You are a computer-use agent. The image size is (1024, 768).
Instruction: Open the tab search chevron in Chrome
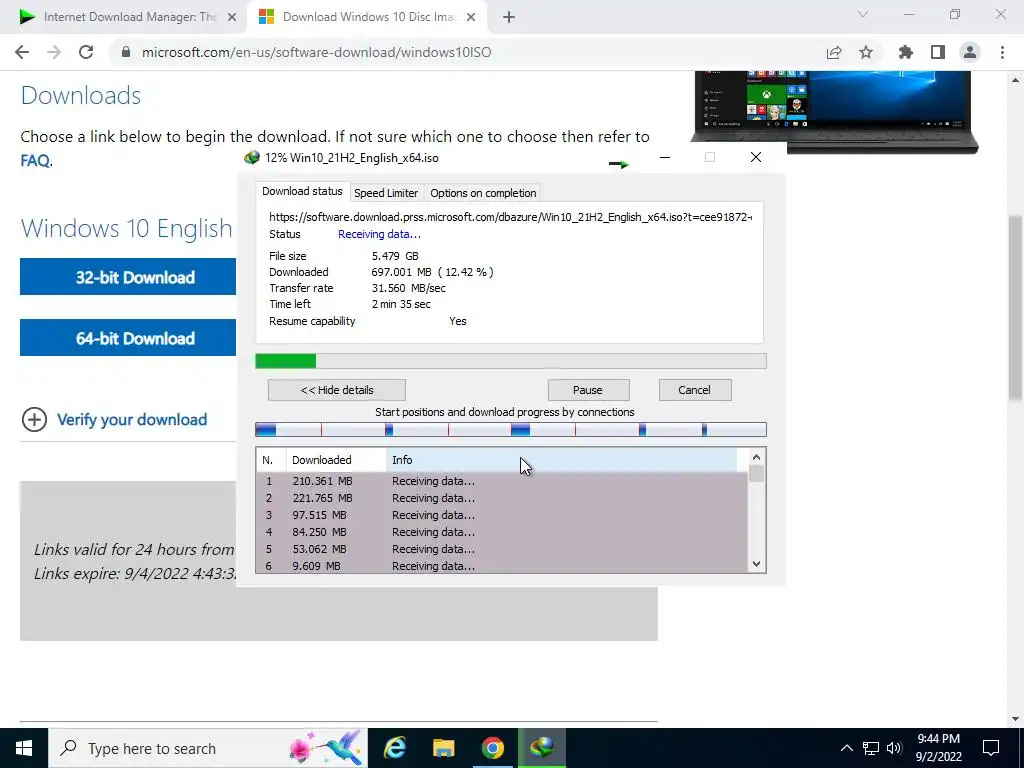click(x=863, y=14)
